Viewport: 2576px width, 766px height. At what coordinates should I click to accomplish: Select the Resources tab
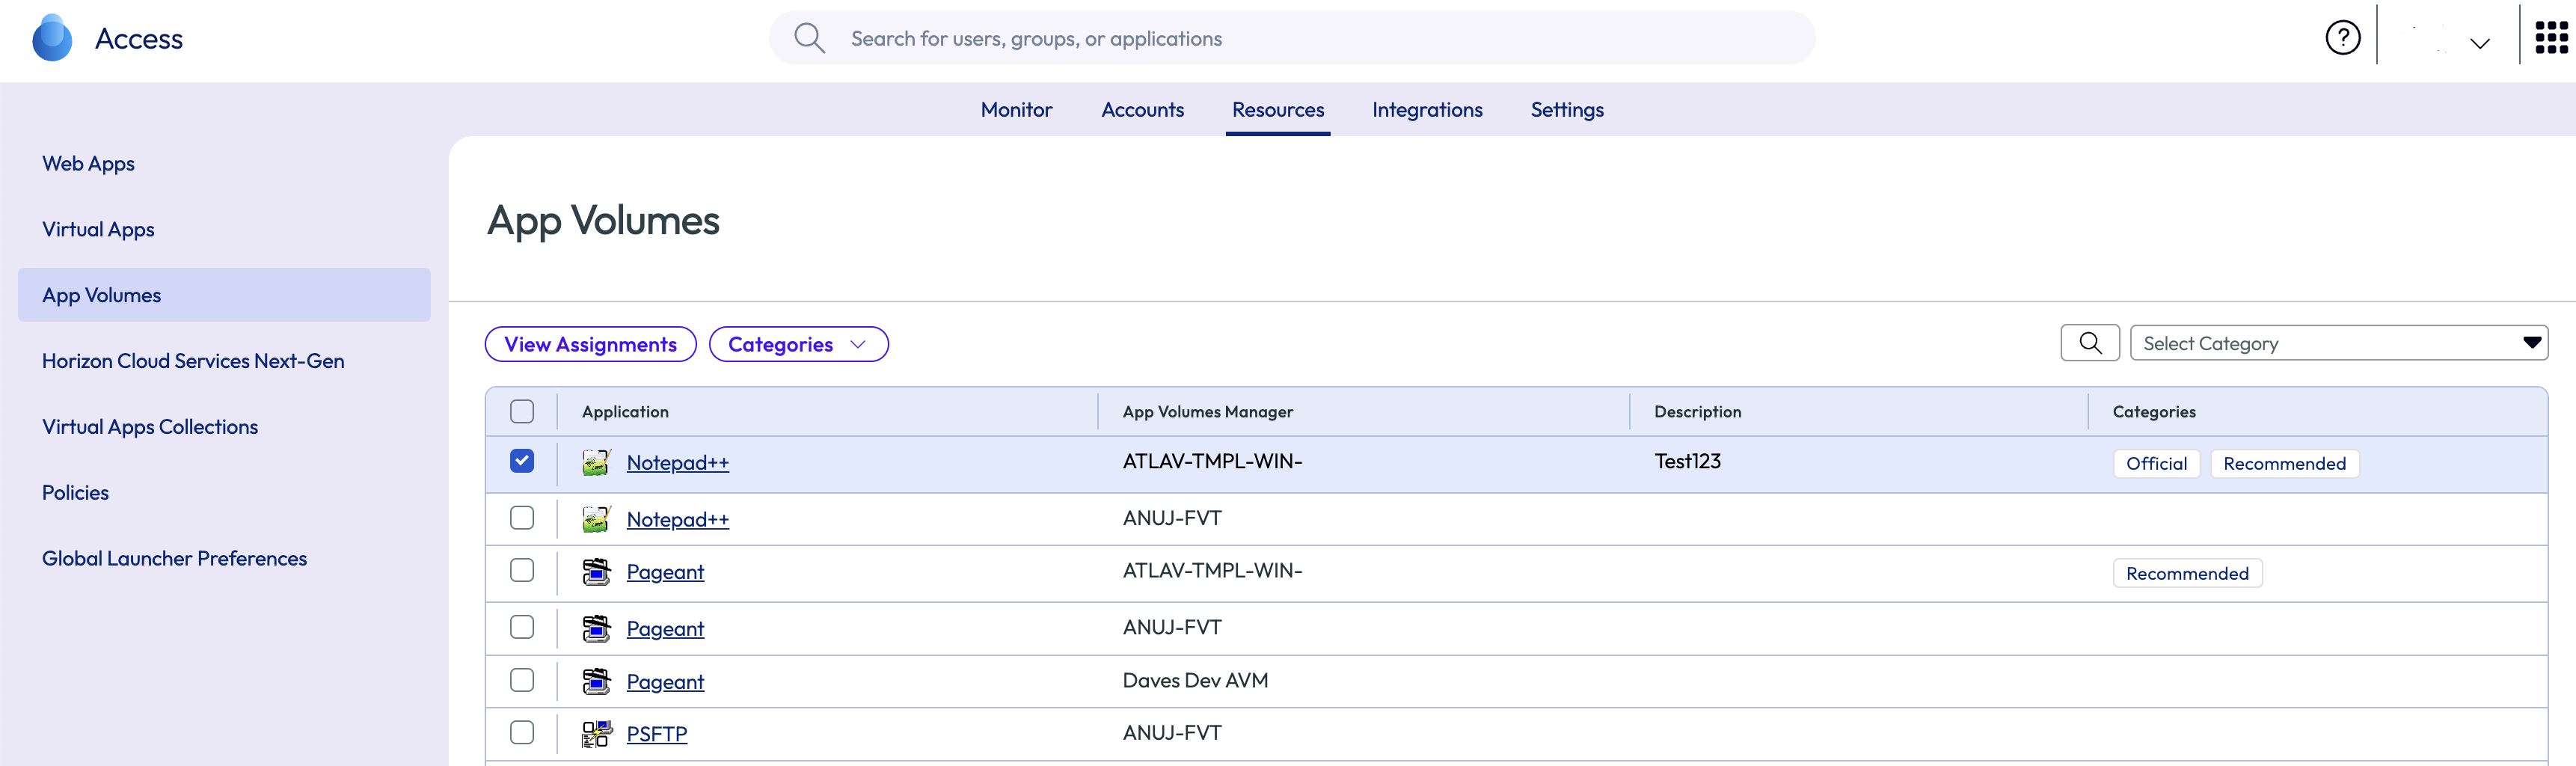[1278, 110]
